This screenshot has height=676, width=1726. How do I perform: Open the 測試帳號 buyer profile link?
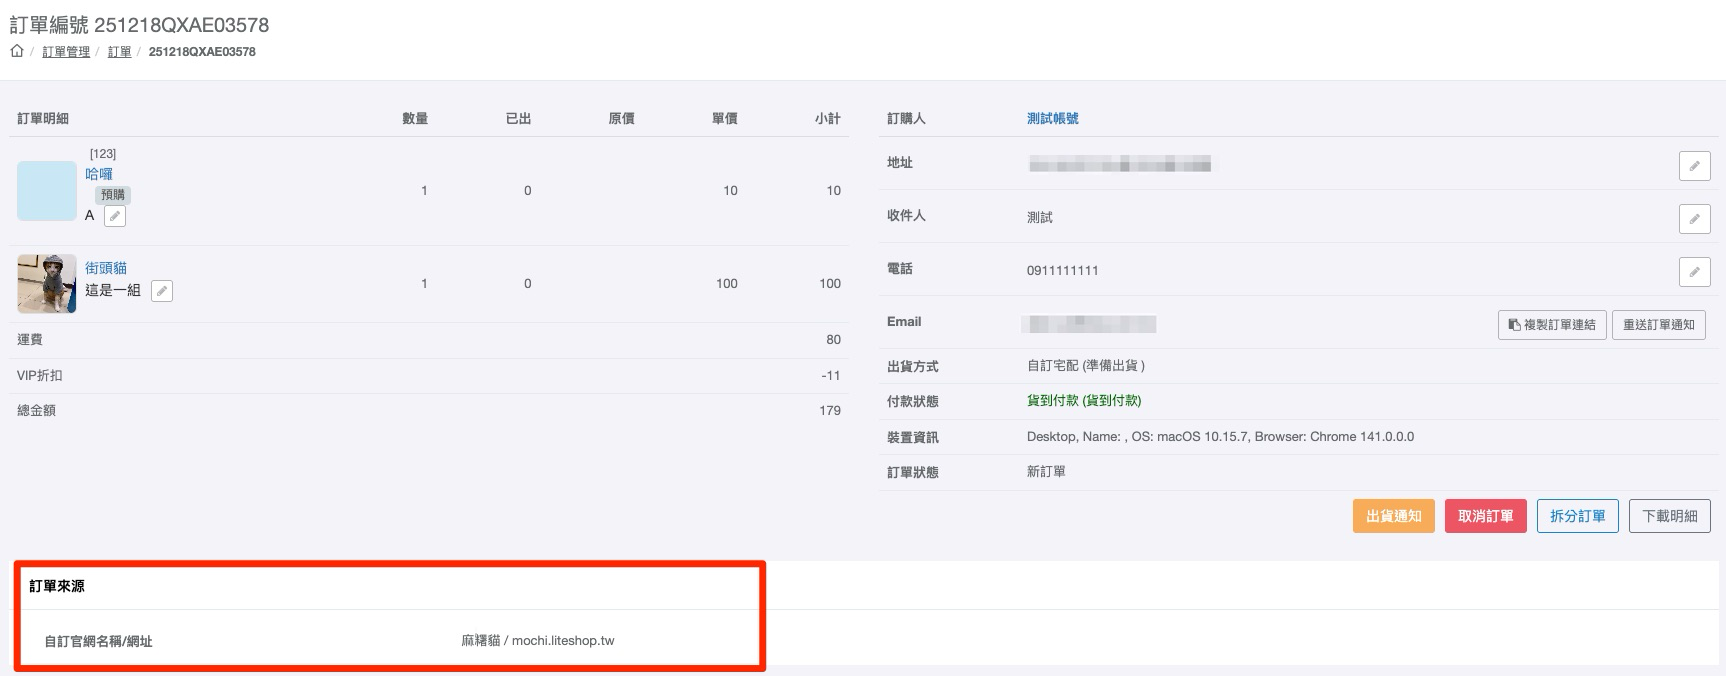pyautogui.click(x=1052, y=118)
